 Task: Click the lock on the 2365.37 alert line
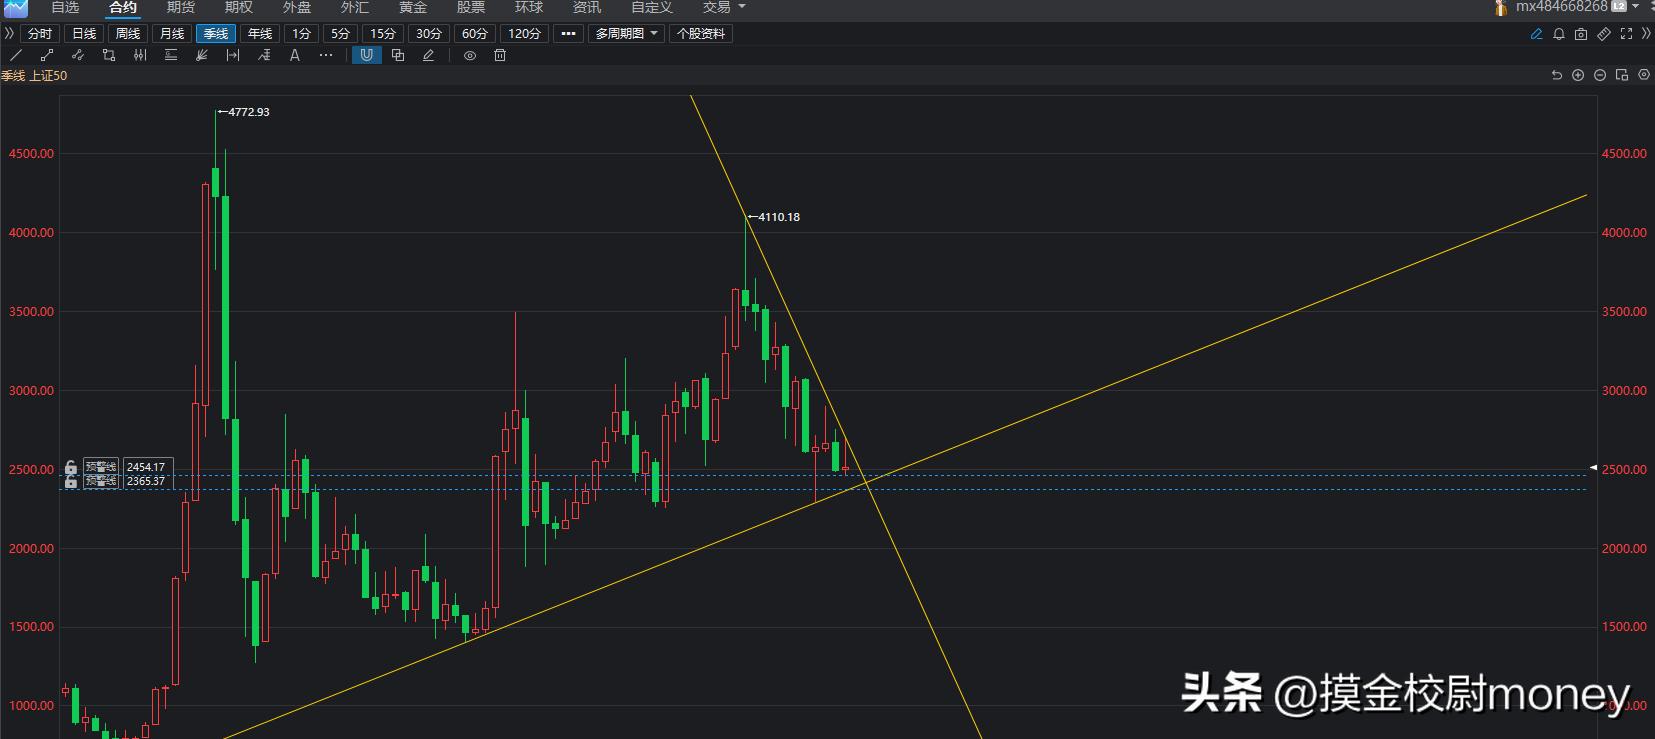point(71,481)
